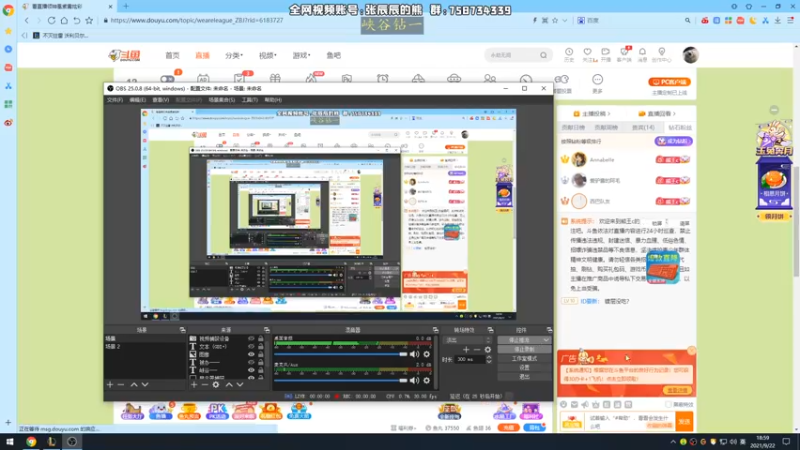800x450 pixels.
Task: Adjust the desktop audio volume slider
Action: pos(341,354)
